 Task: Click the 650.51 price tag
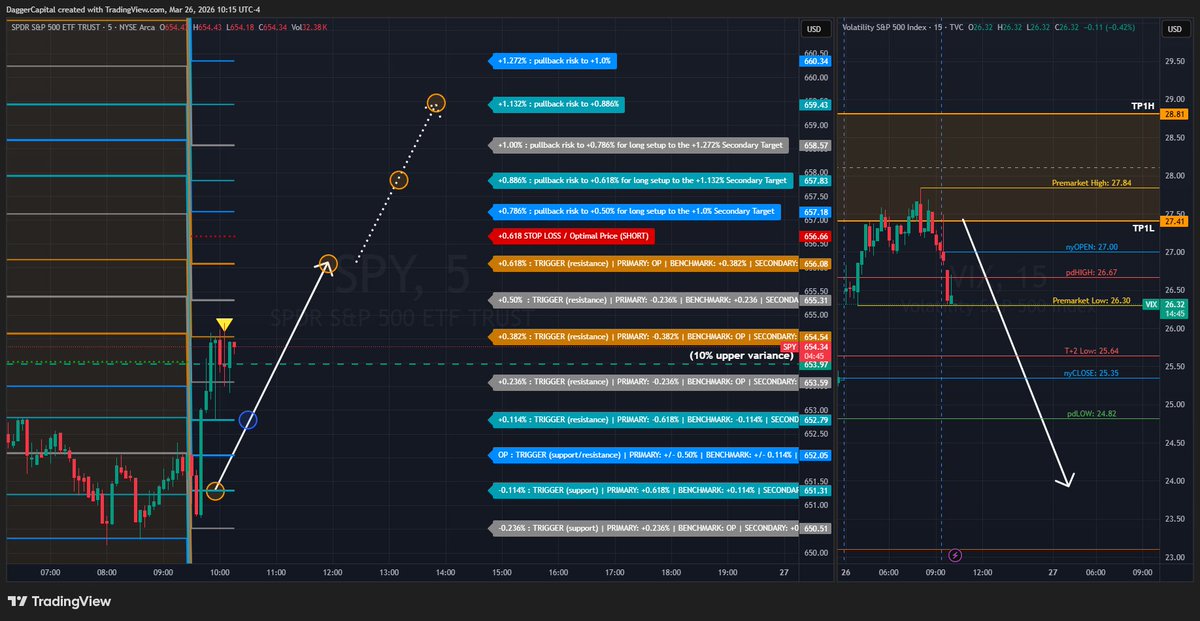pyautogui.click(x=816, y=528)
